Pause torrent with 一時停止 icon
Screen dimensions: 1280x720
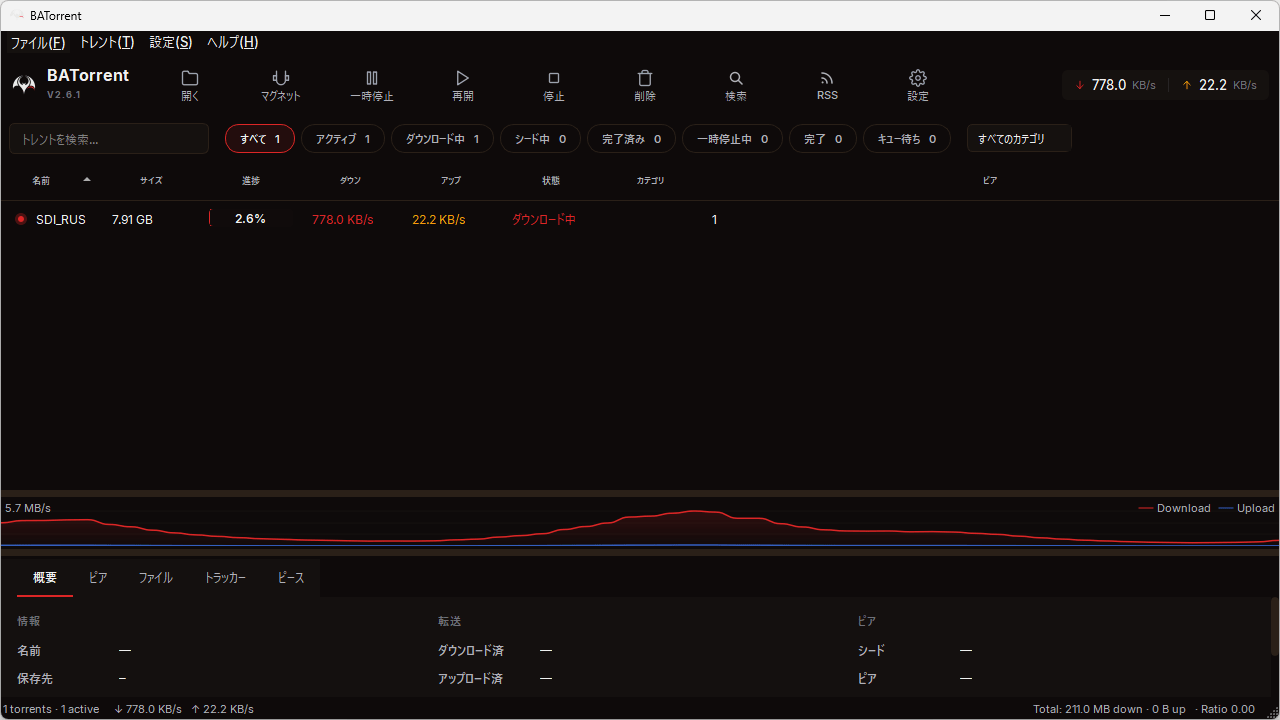click(x=372, y=86)
